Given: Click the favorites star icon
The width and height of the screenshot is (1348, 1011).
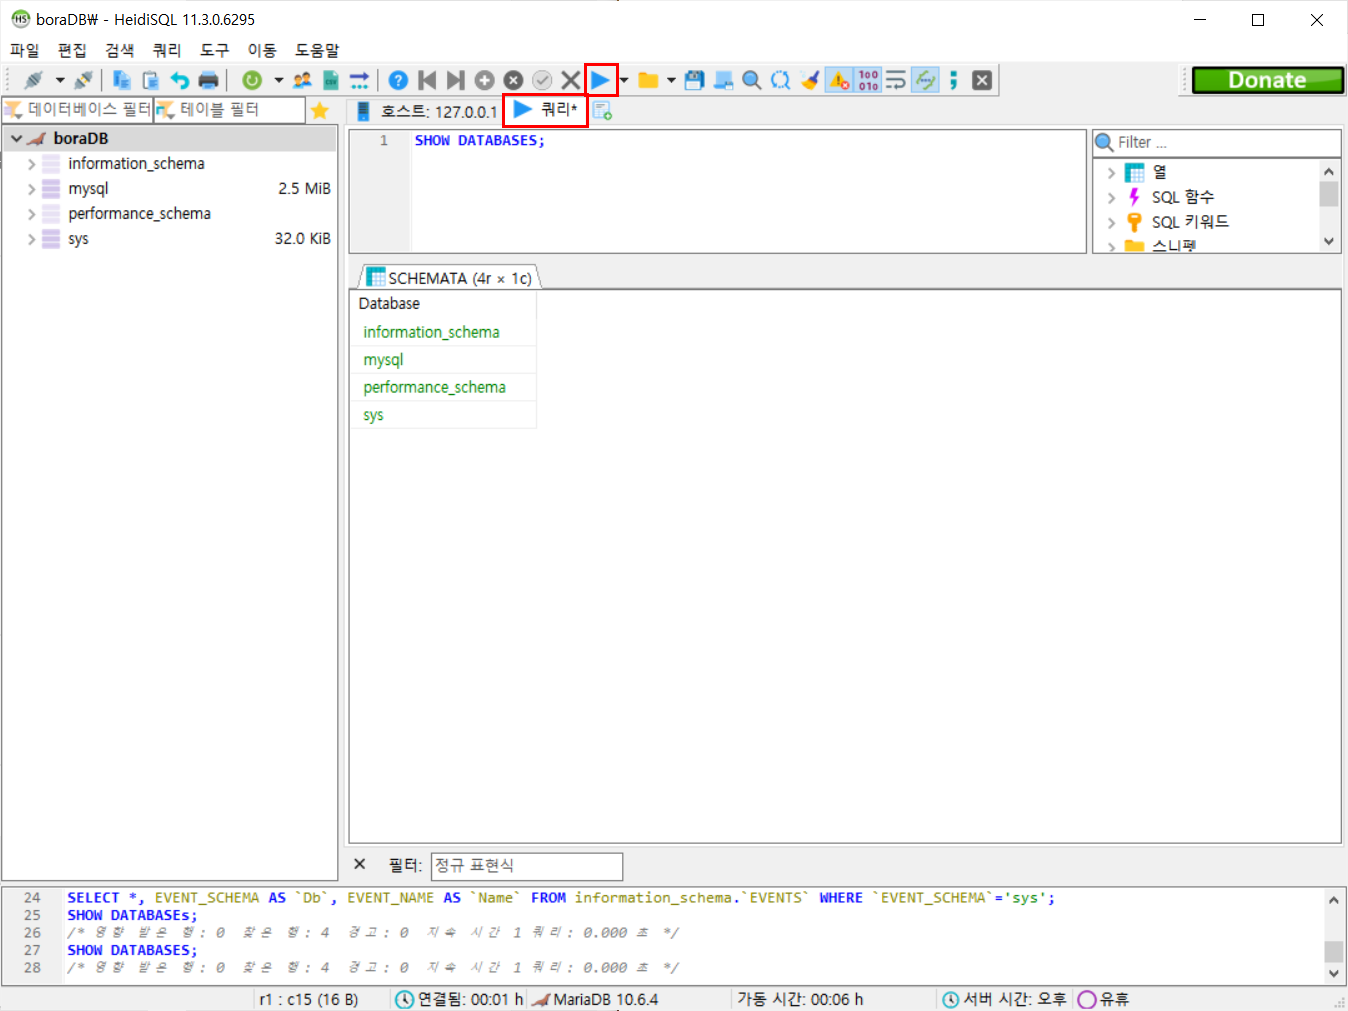Looking at the screenshot, I should 320,110.
